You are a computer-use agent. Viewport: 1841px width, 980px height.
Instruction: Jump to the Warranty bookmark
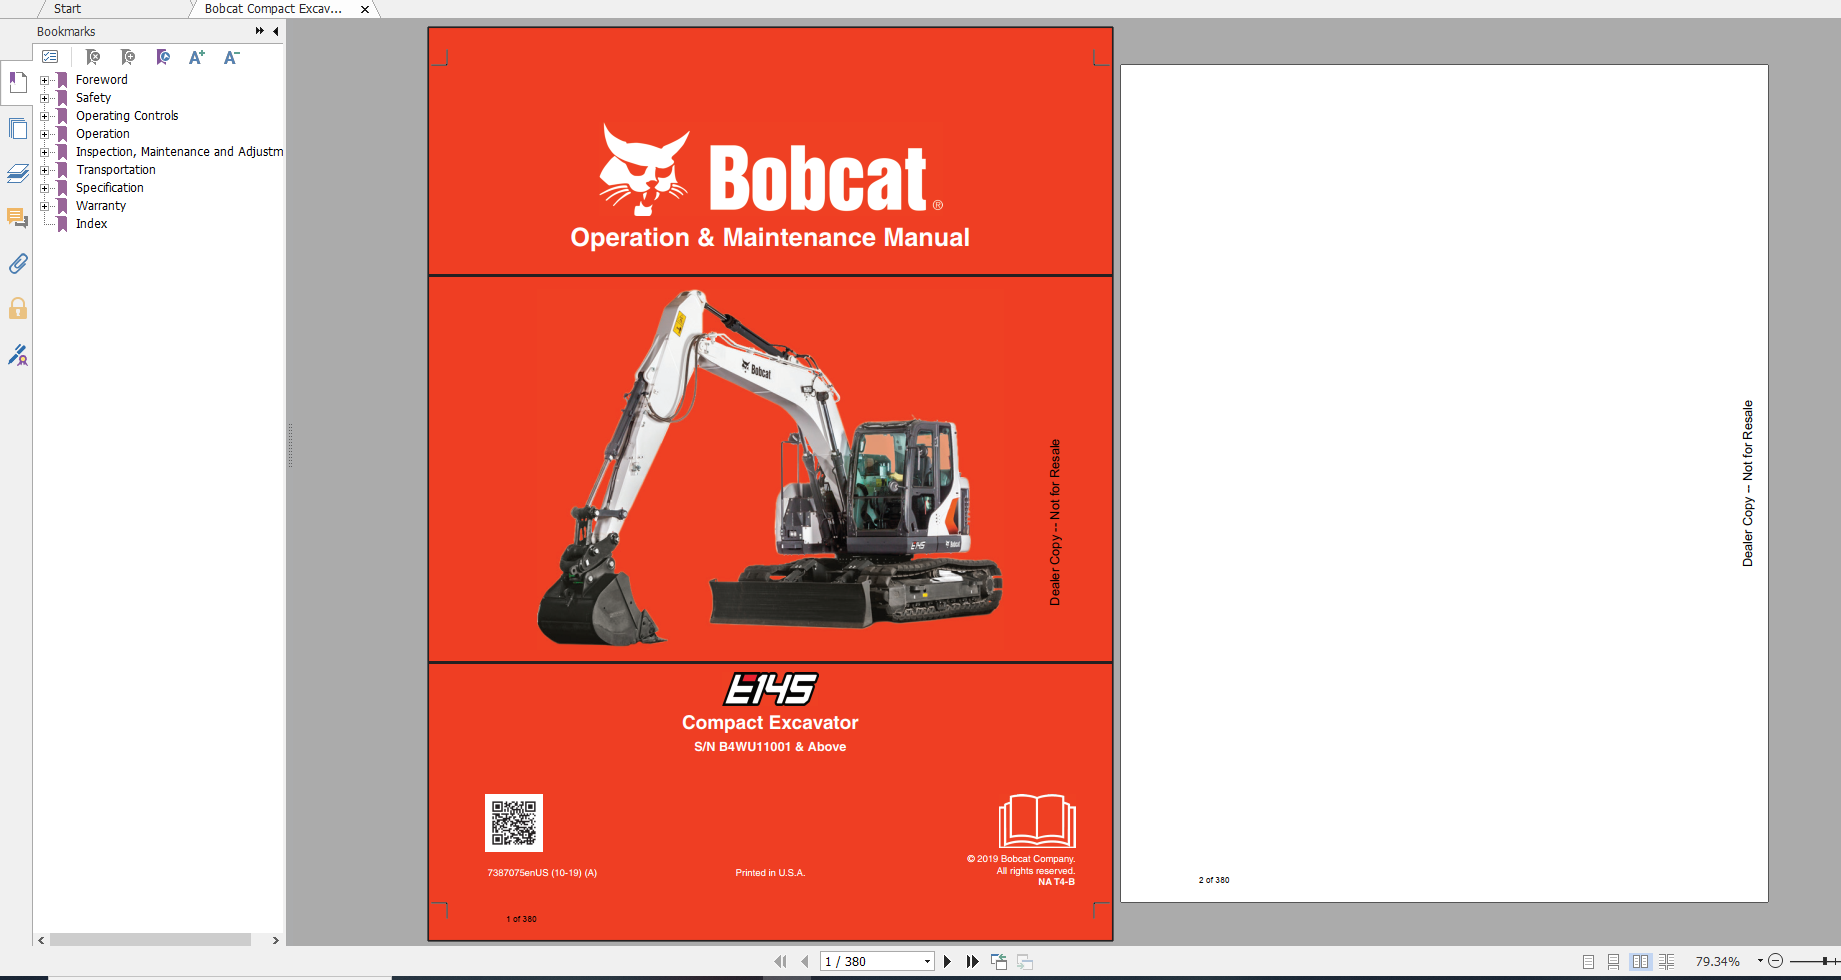pos(101,206)
